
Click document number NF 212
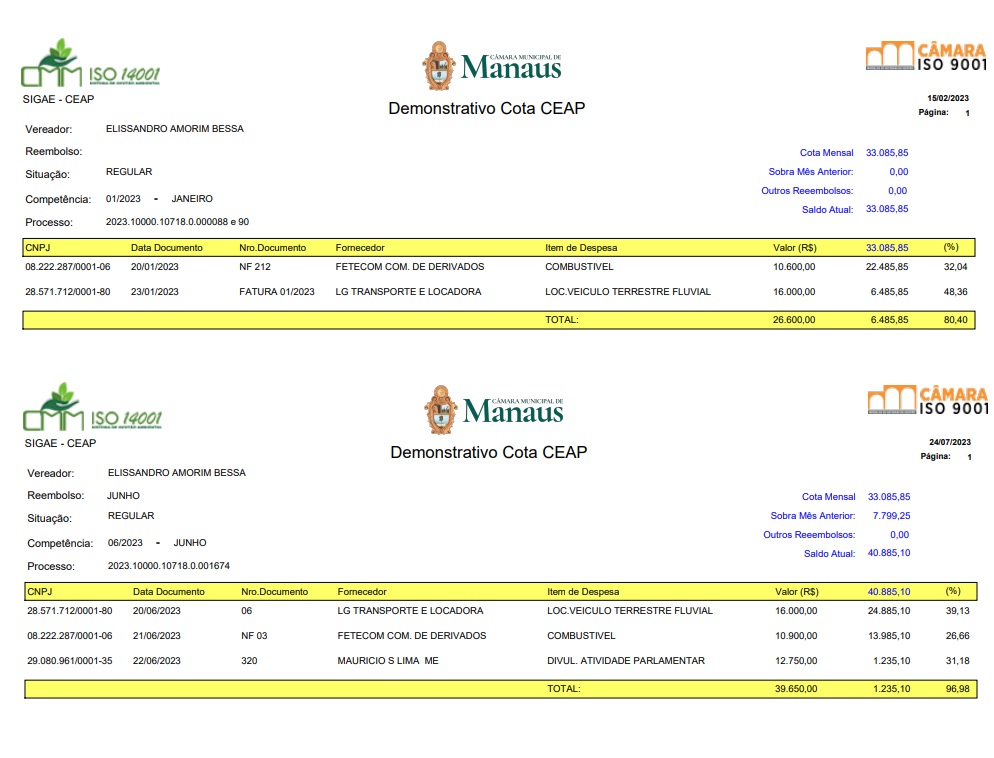pos(255,267)
